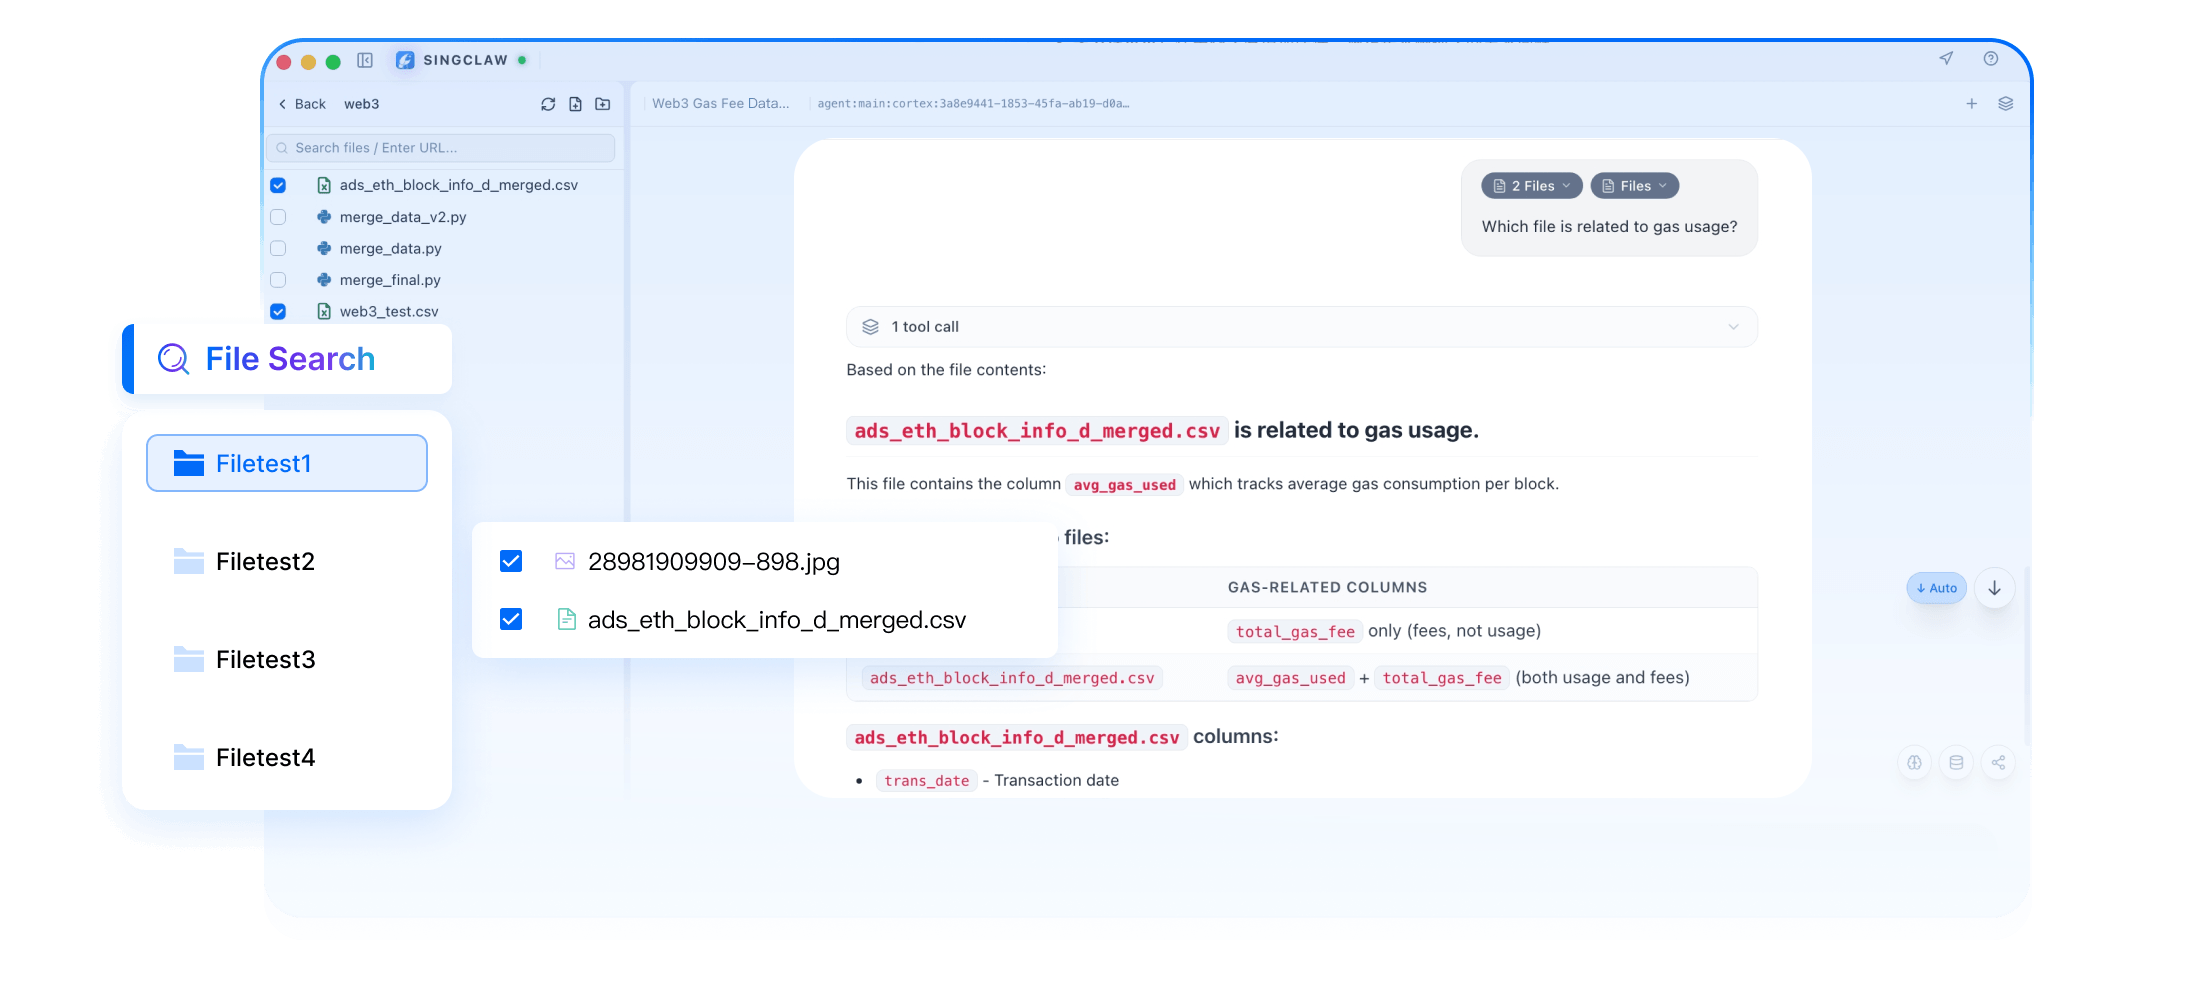The image size is (2200, 1000).
Task: Click the plus icon to add tab
Action: [x=1971, y=104]
